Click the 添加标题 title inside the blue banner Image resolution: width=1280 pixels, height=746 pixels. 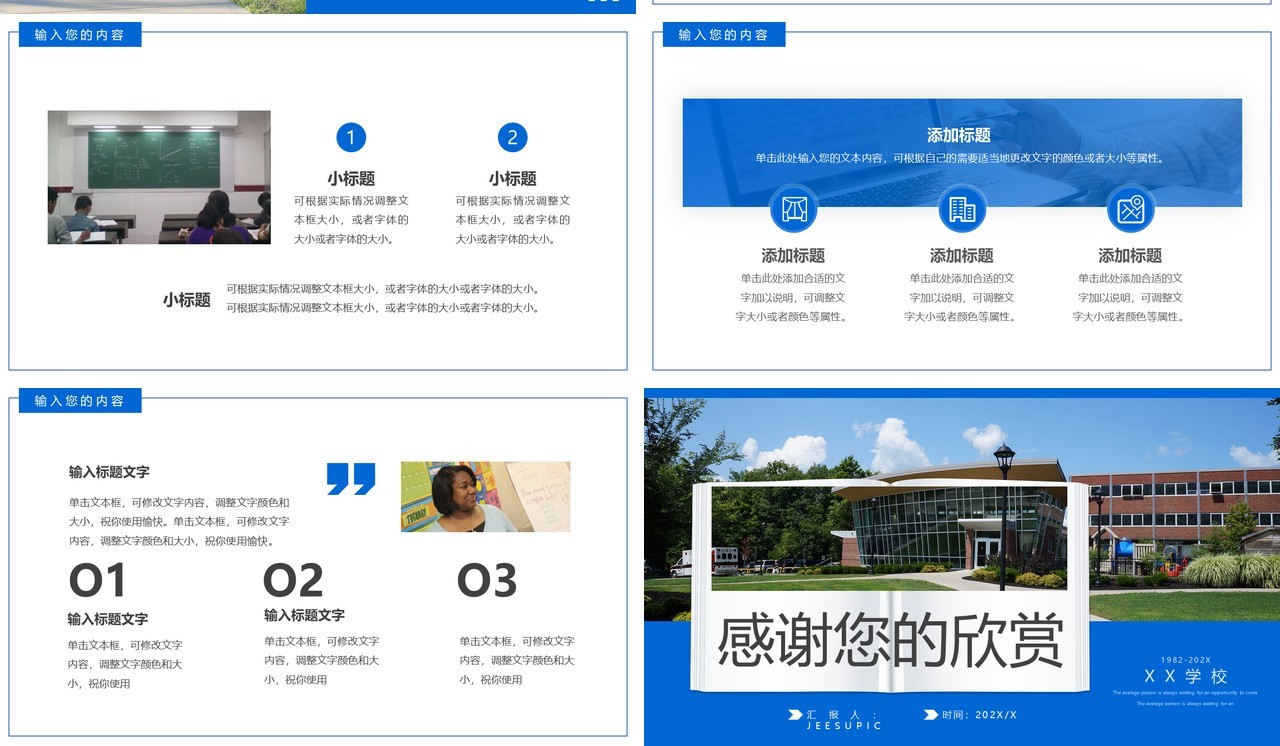(959, 136)
